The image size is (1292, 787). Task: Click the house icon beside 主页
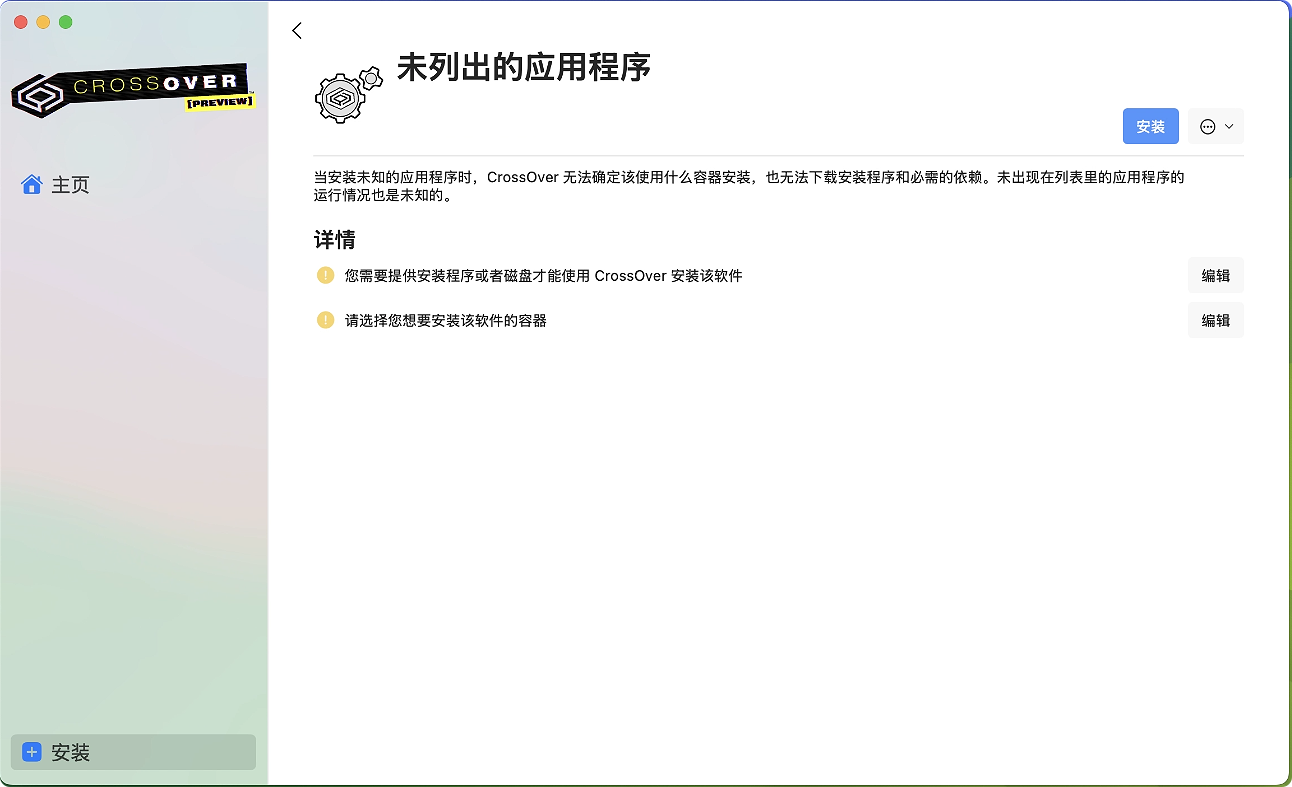click(32, 185)
